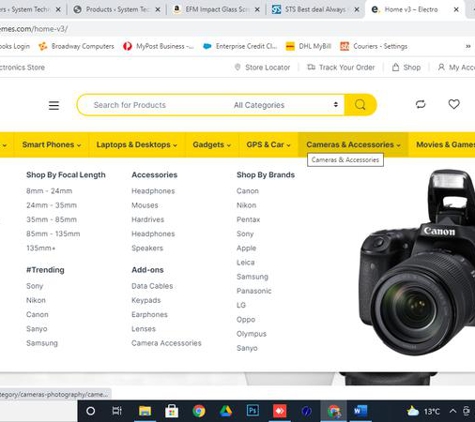Open Hardrives under Accessories

(x=148, y=220)
